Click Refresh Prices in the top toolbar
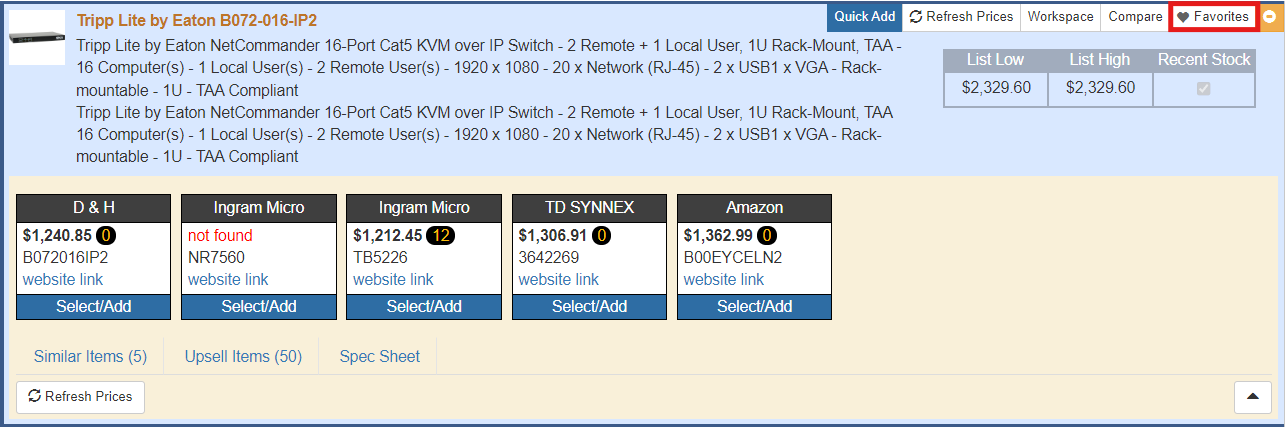The image size is (1285, 427). [961, 17]
